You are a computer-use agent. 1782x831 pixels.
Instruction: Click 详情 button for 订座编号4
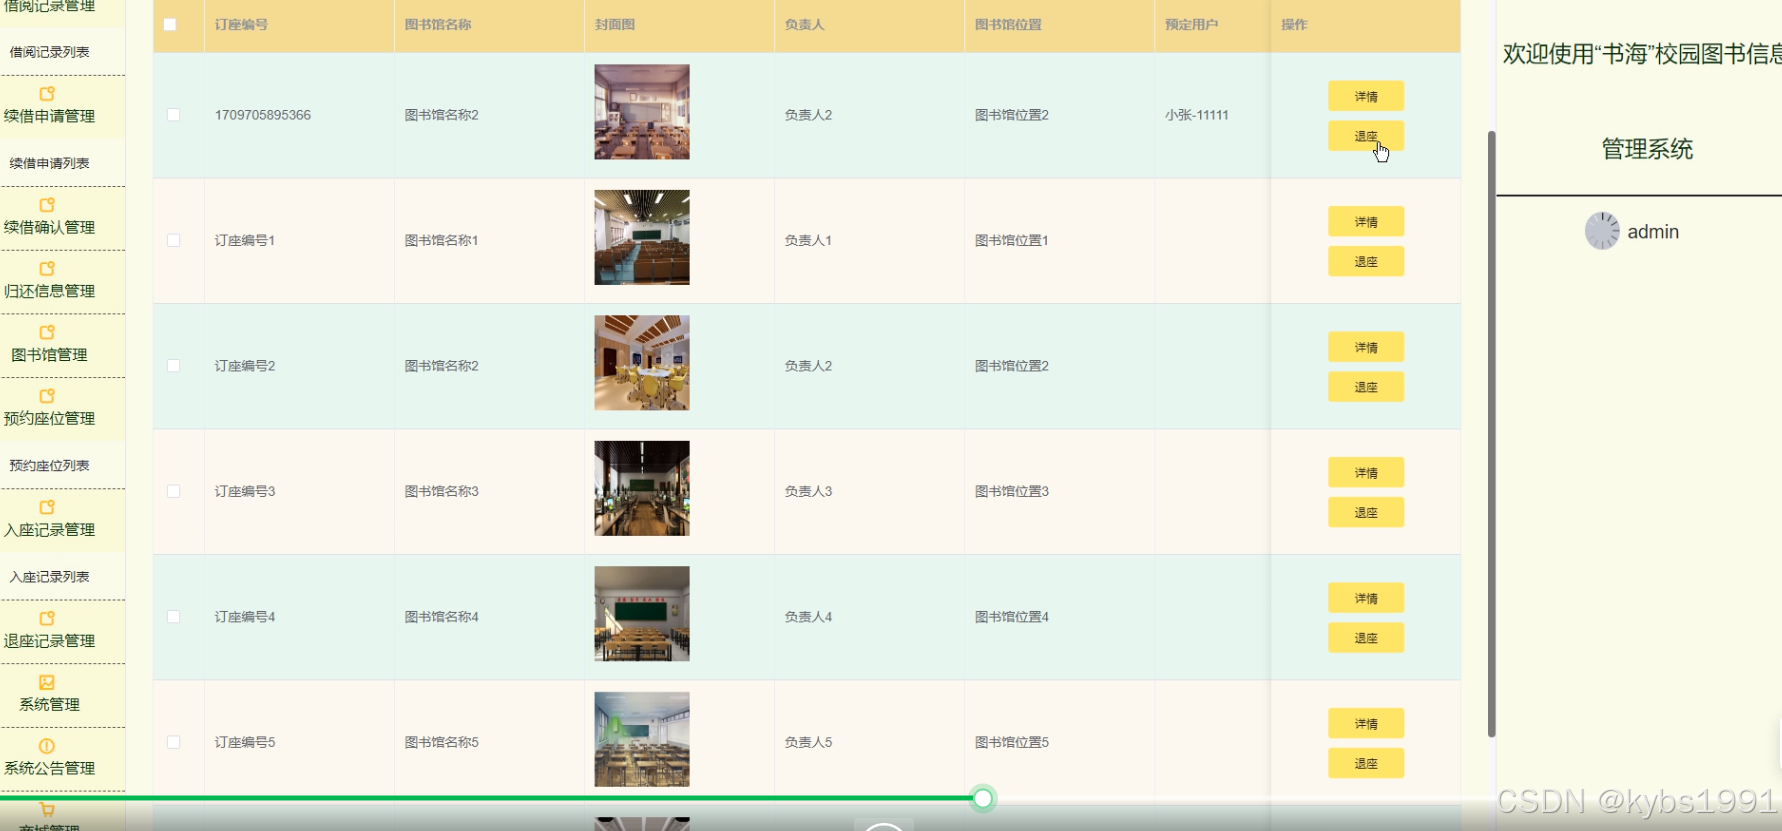point(1366,598)
